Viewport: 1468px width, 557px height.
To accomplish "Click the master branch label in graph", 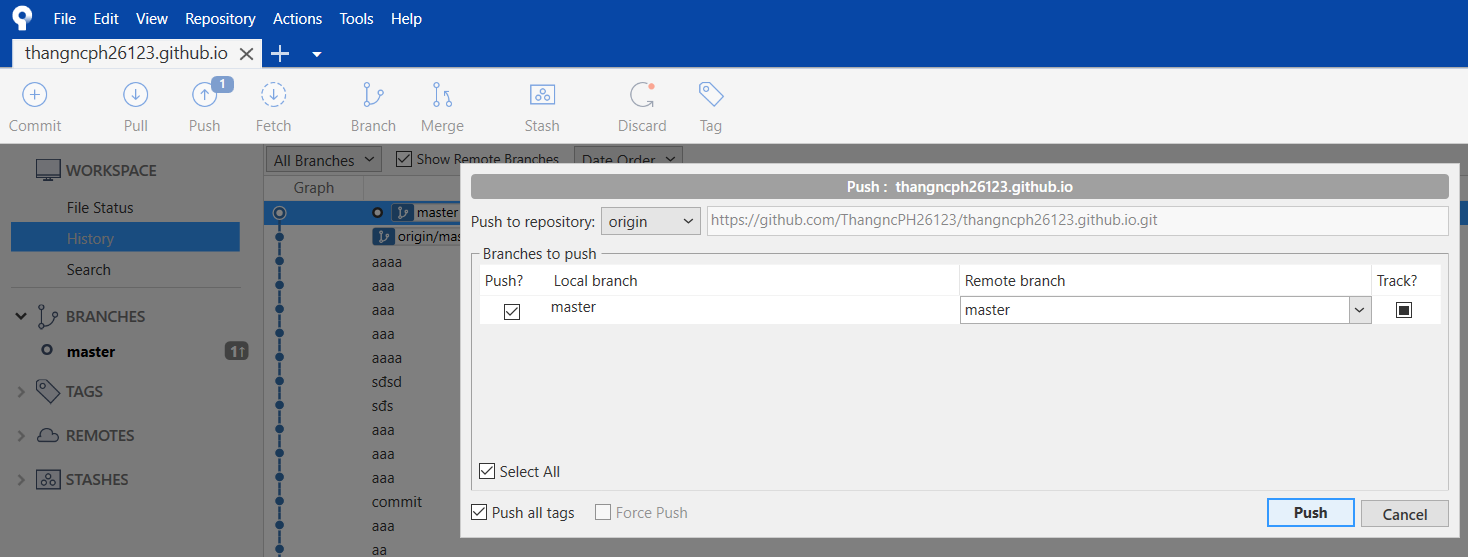I will pos(425,212).
